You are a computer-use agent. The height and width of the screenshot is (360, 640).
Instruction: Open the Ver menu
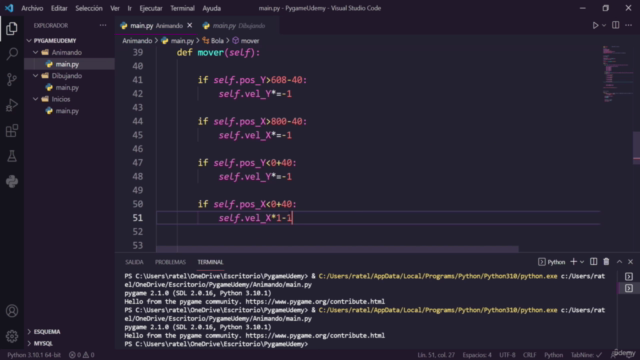pyautogui.click(x=115, y=8)
